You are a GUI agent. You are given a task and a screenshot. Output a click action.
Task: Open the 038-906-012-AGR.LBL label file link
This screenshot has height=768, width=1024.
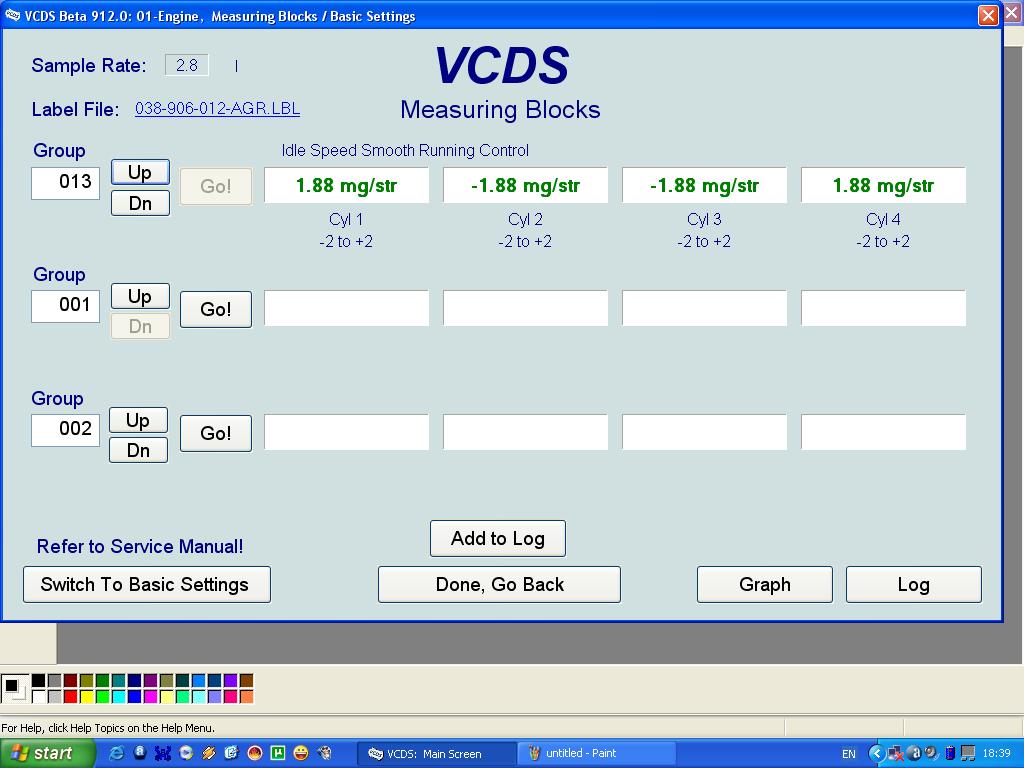pos(217,108)
